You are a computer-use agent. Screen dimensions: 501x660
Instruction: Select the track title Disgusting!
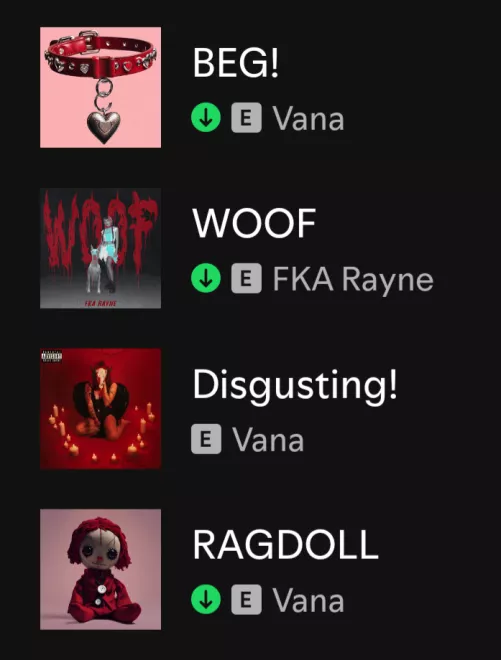[x=295, y=385]
